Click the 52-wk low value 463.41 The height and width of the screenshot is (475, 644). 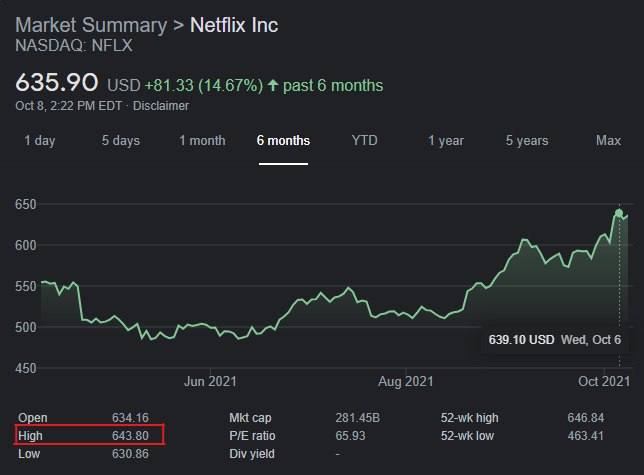(586, 436)
